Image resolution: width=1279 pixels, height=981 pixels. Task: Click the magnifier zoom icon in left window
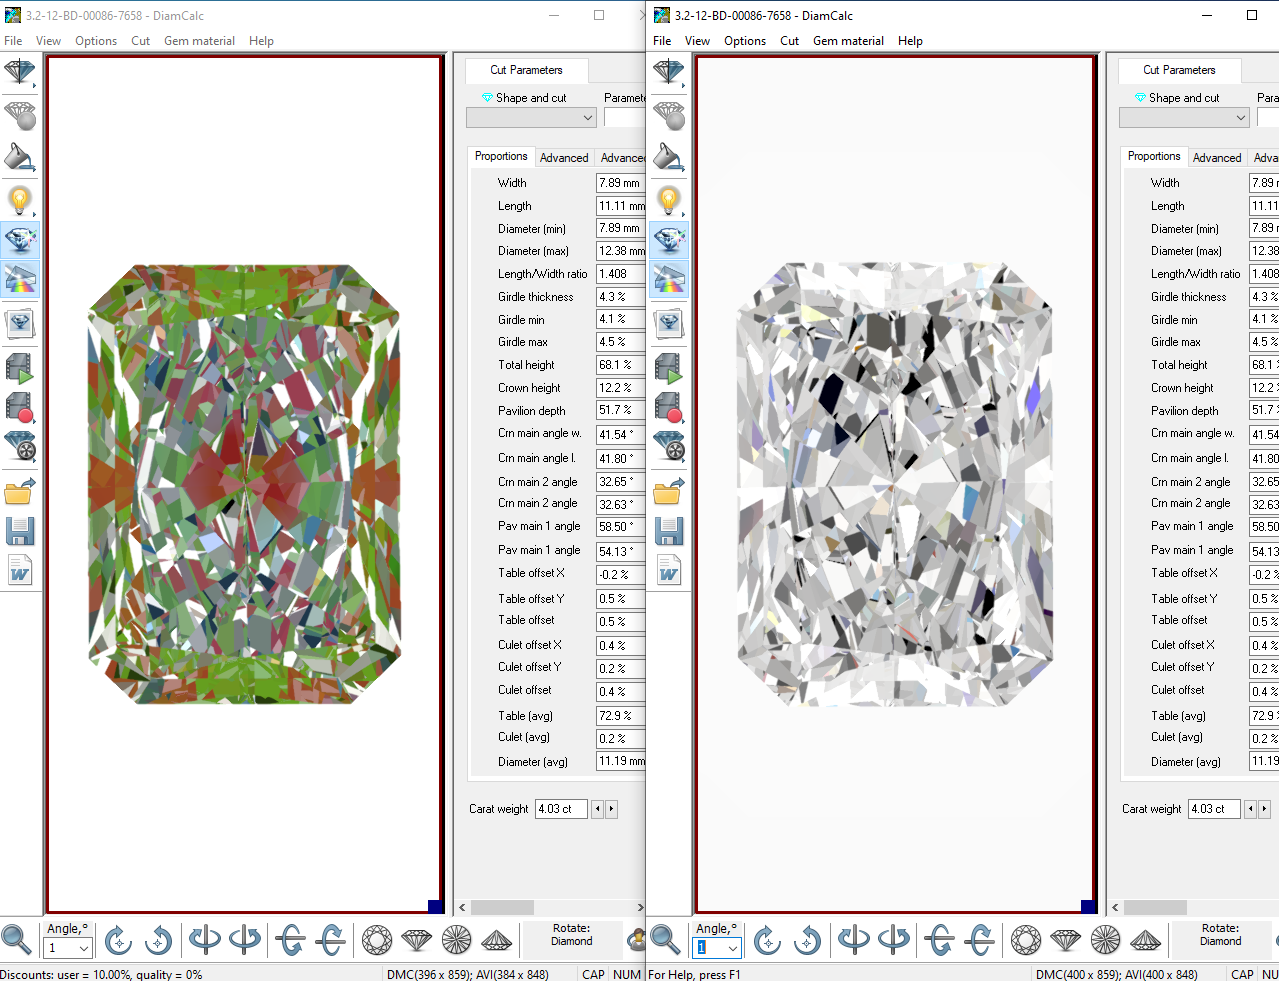tap(16, 939)
